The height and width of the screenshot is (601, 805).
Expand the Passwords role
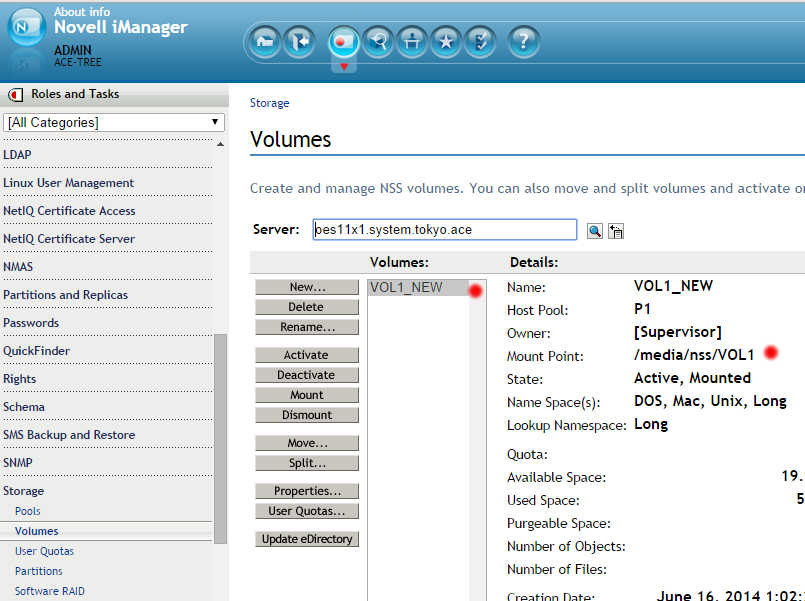click(x=31, y=323)
